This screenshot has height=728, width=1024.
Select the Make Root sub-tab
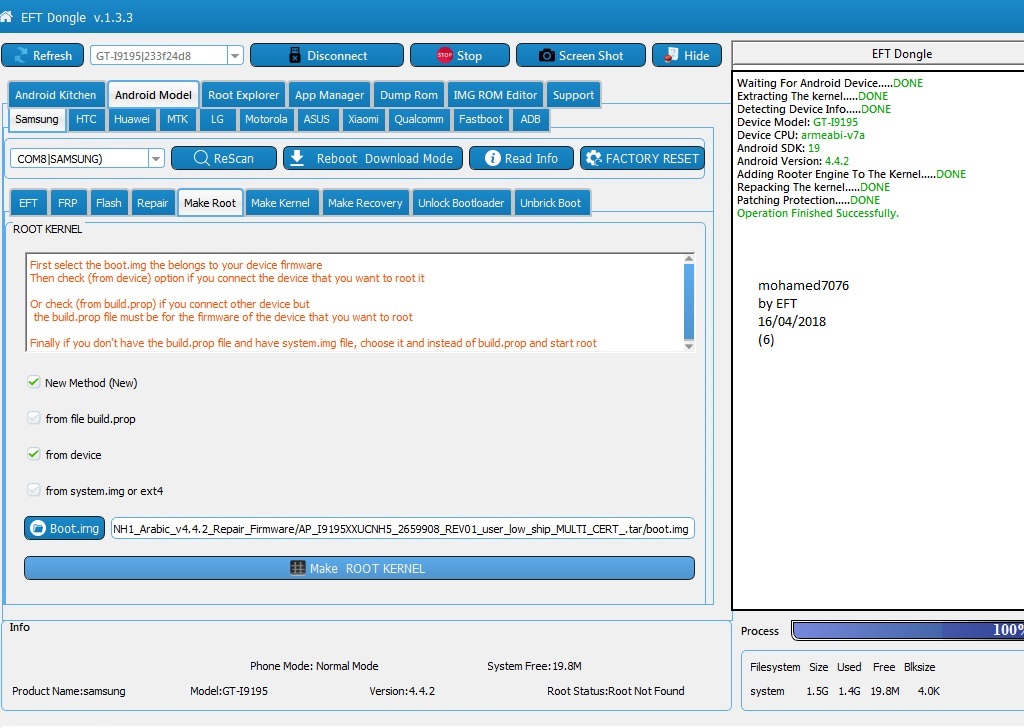coord(210,203)
